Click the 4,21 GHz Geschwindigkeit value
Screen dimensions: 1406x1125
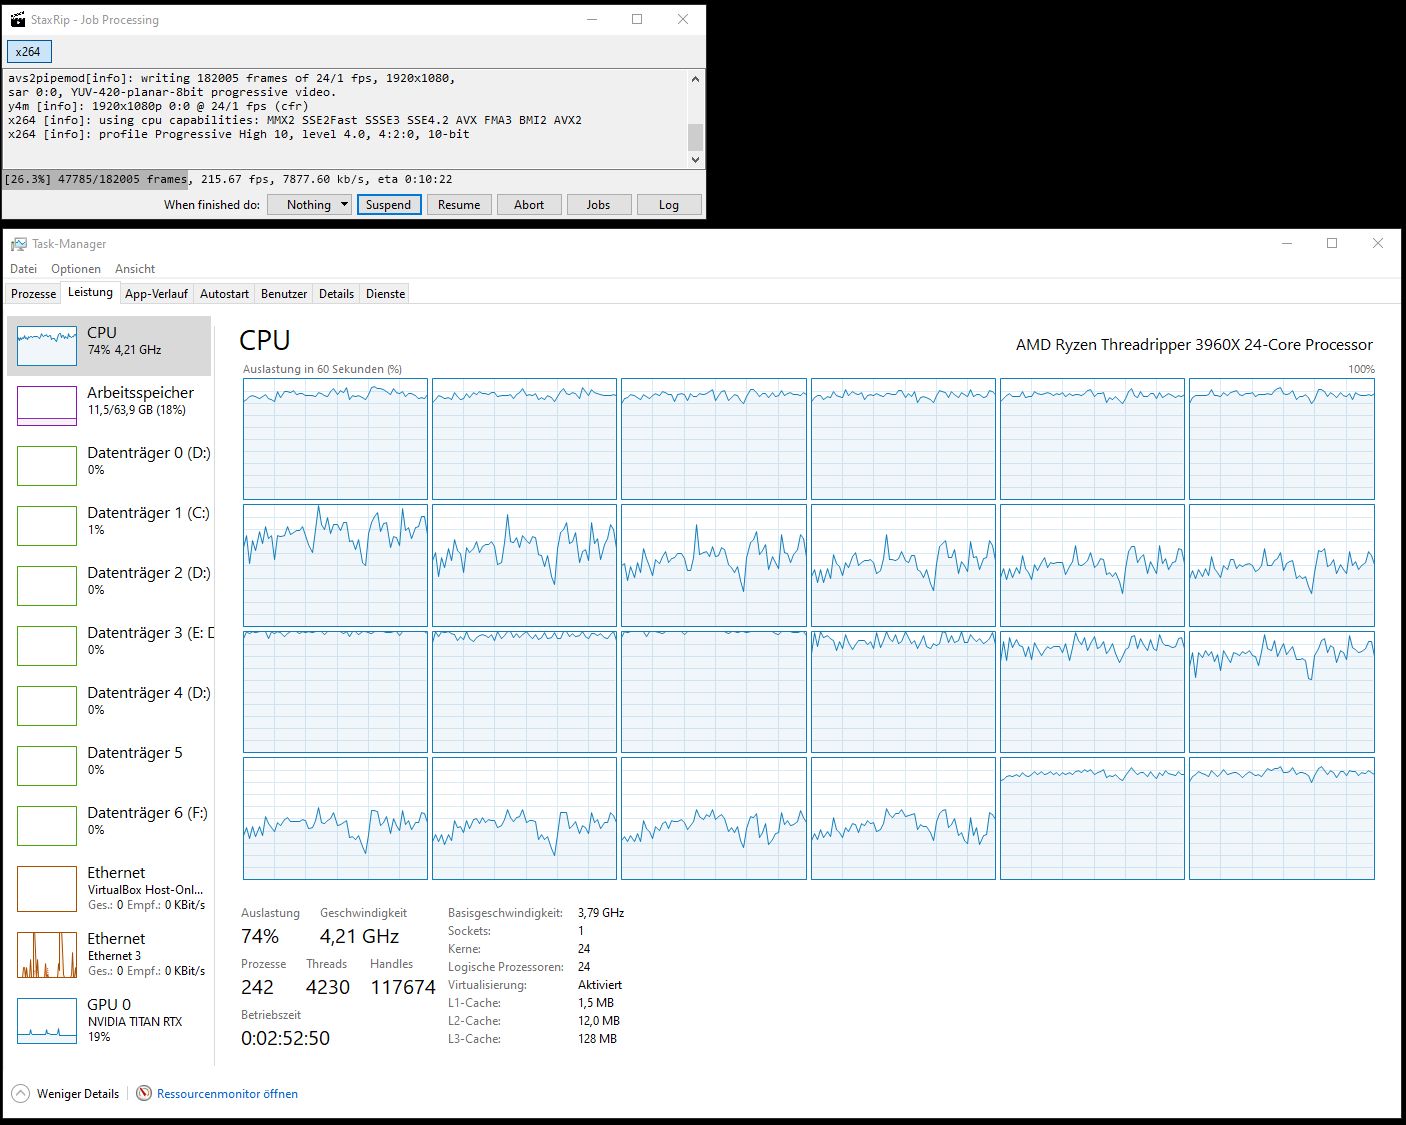(x=359, y=937)
